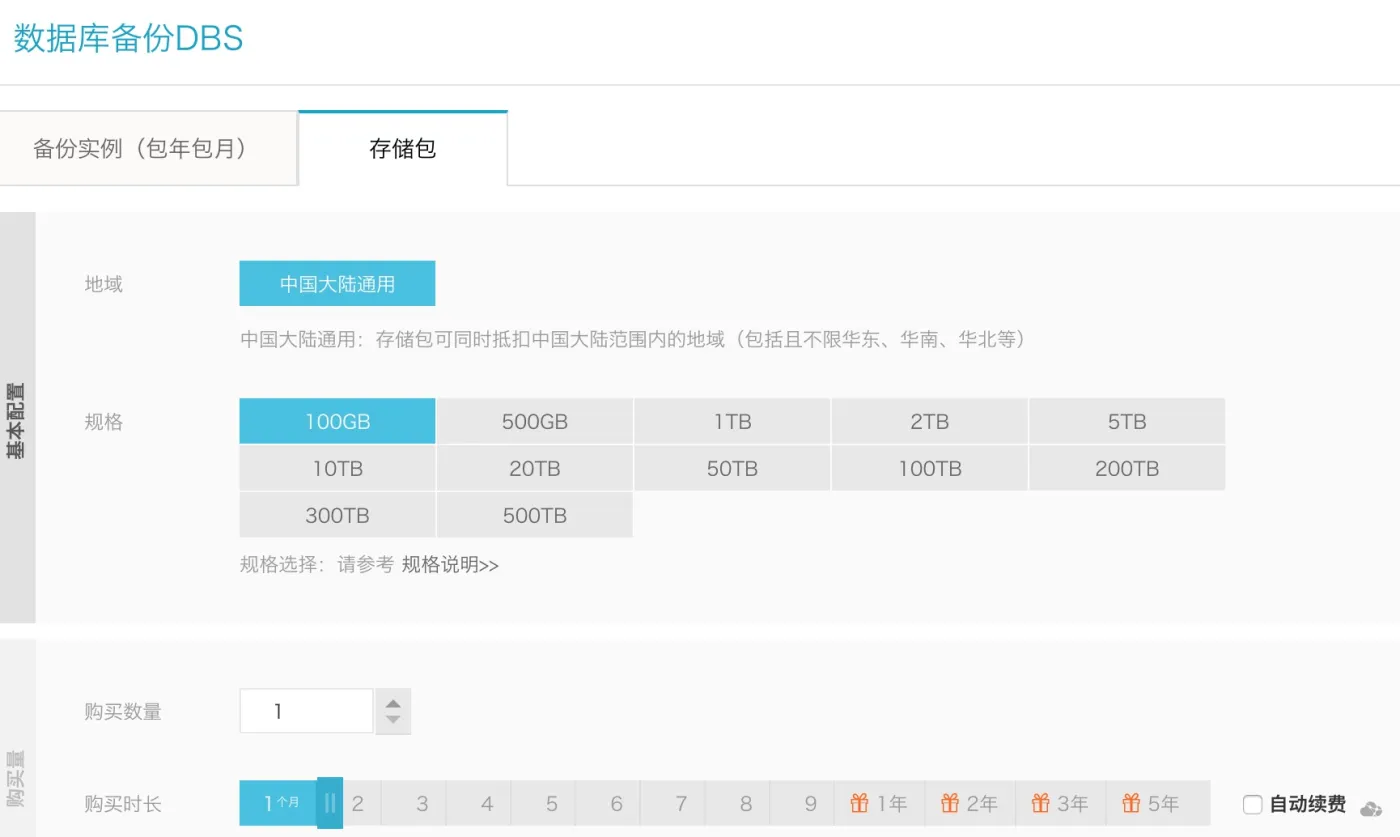Increase purchase quantity with up arrow
Viewport: 1400px width, 837px height.
393,702
